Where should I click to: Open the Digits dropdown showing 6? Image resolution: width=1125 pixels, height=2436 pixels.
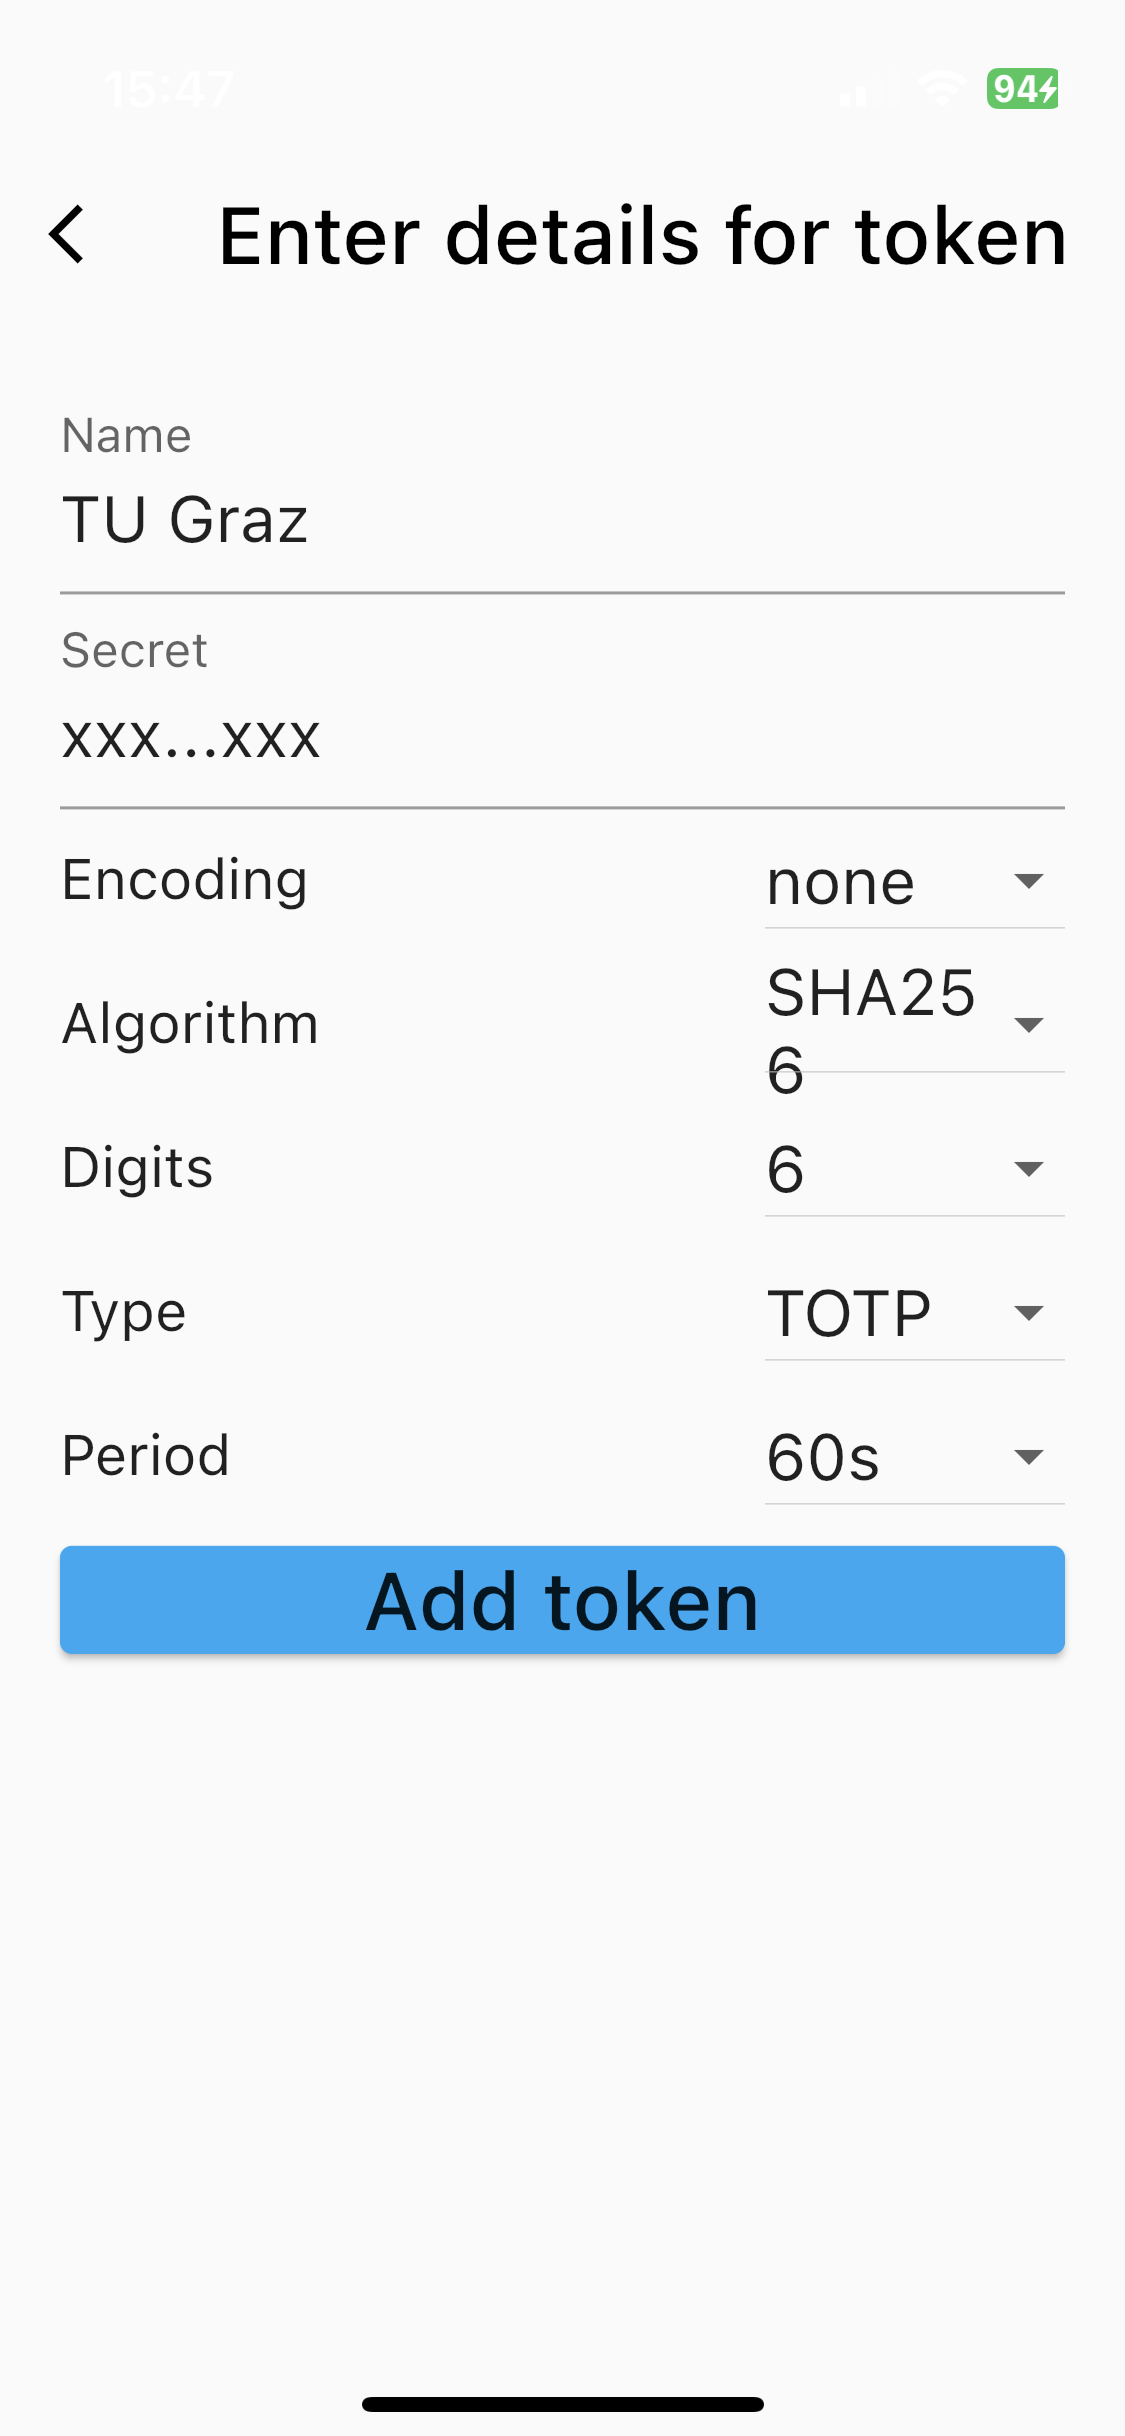pyautogui.click(x=914, y=1170)
